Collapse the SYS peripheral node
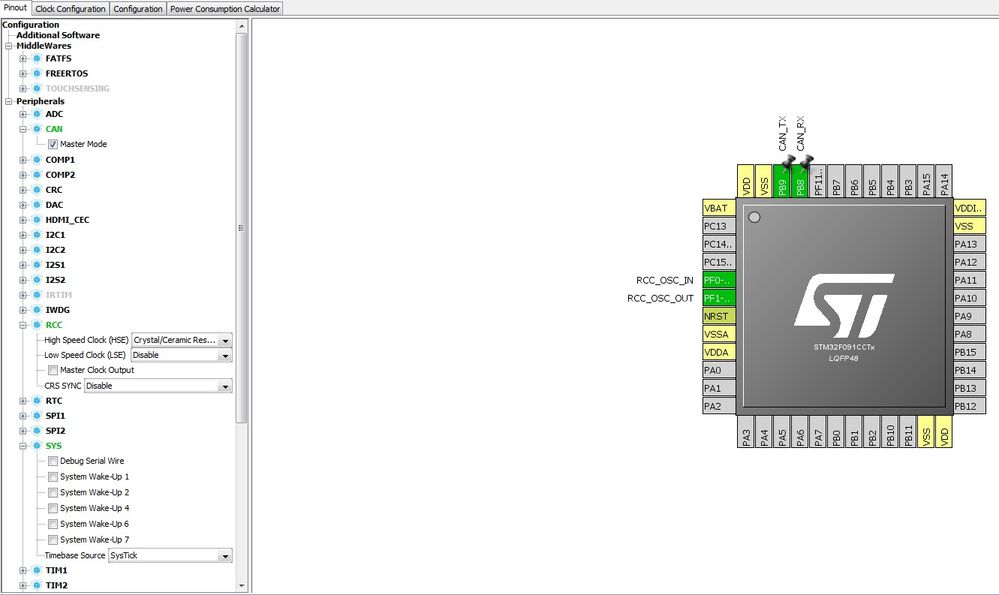The width and height of the screenshot is (999, 595). click(x=23, y=447)
